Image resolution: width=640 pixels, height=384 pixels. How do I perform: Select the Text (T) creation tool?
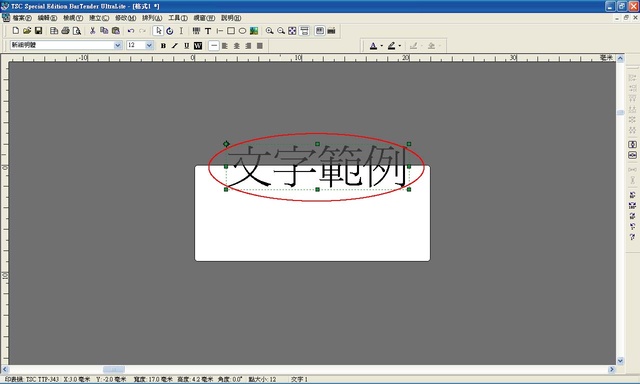pyautogui.click(x=208, y=31)
